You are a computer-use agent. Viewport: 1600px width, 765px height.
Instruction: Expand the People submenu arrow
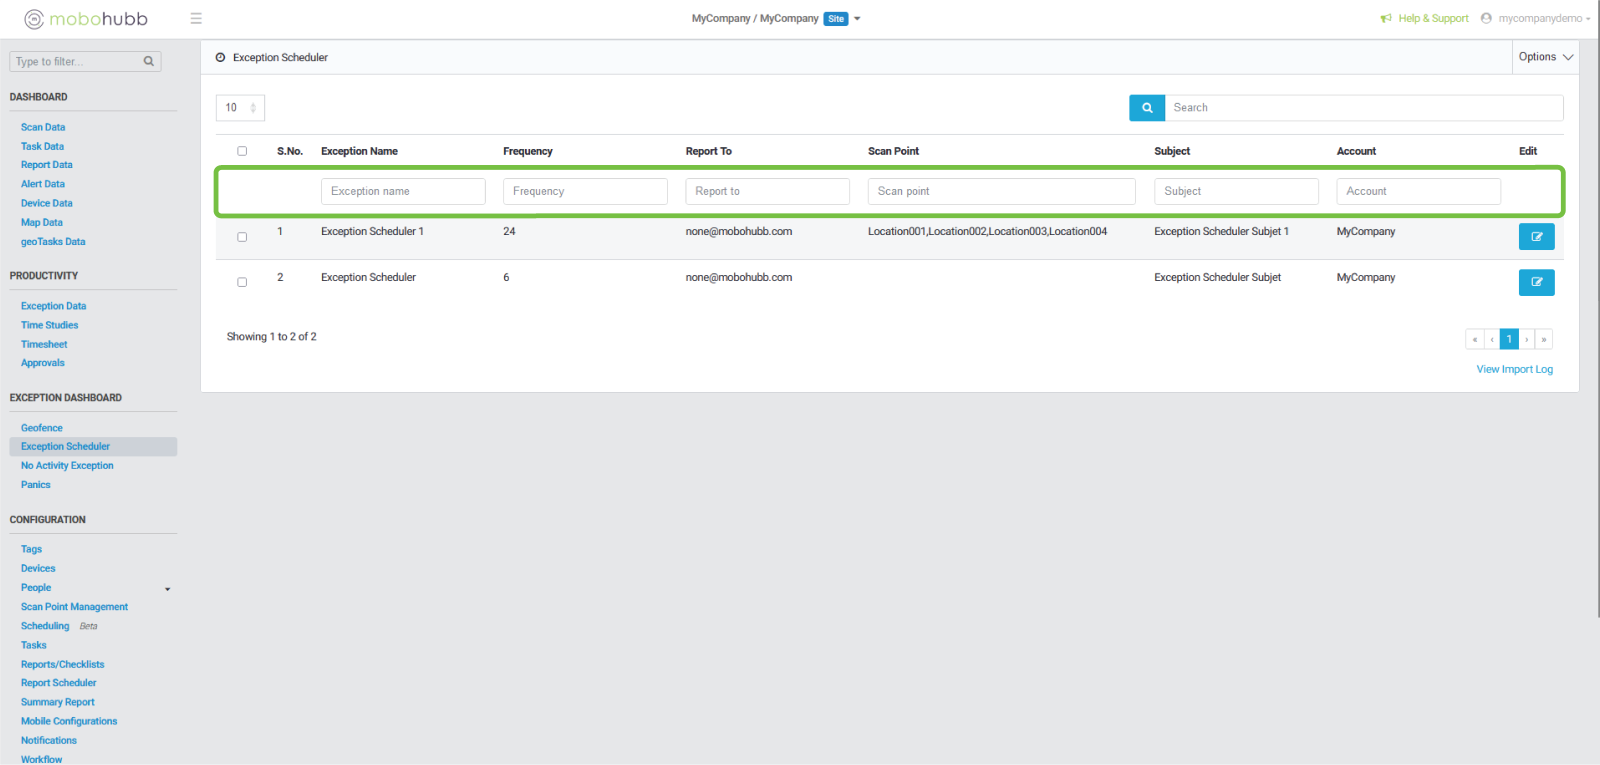pos(167,589)
